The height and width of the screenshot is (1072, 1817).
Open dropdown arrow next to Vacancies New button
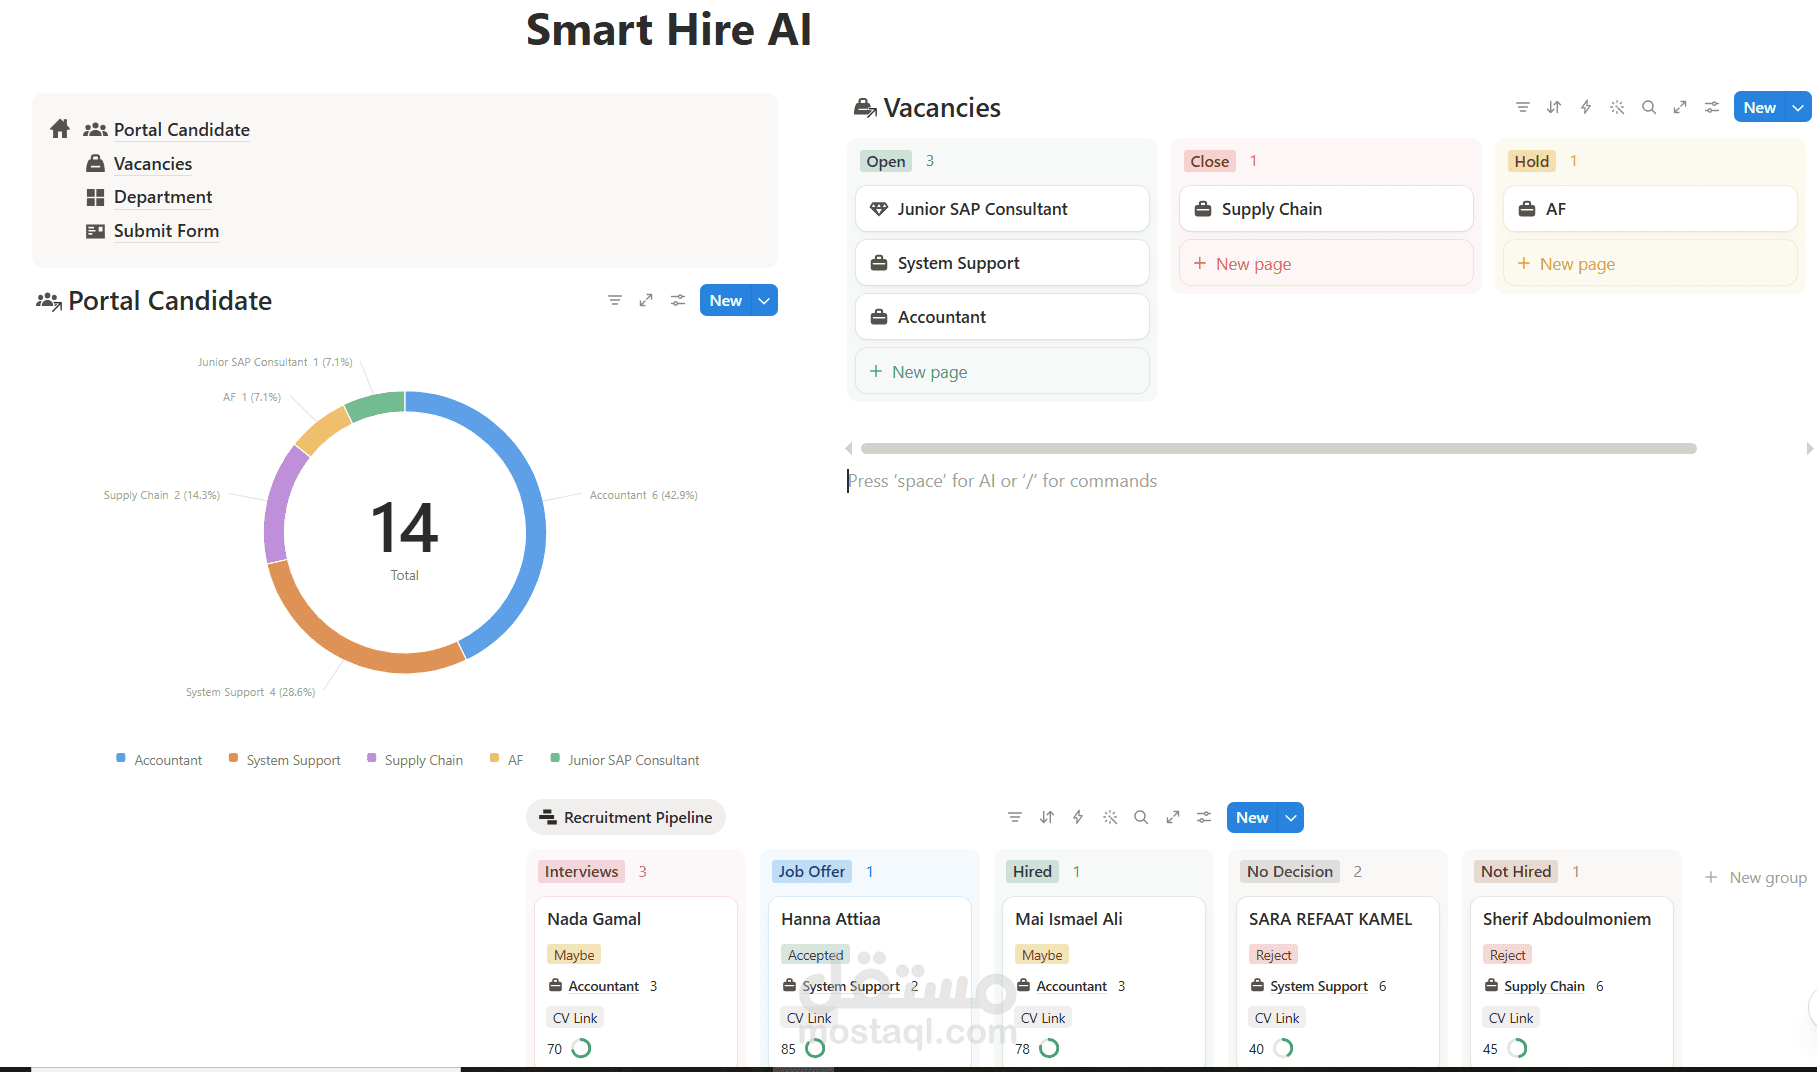pos(1799,107)
